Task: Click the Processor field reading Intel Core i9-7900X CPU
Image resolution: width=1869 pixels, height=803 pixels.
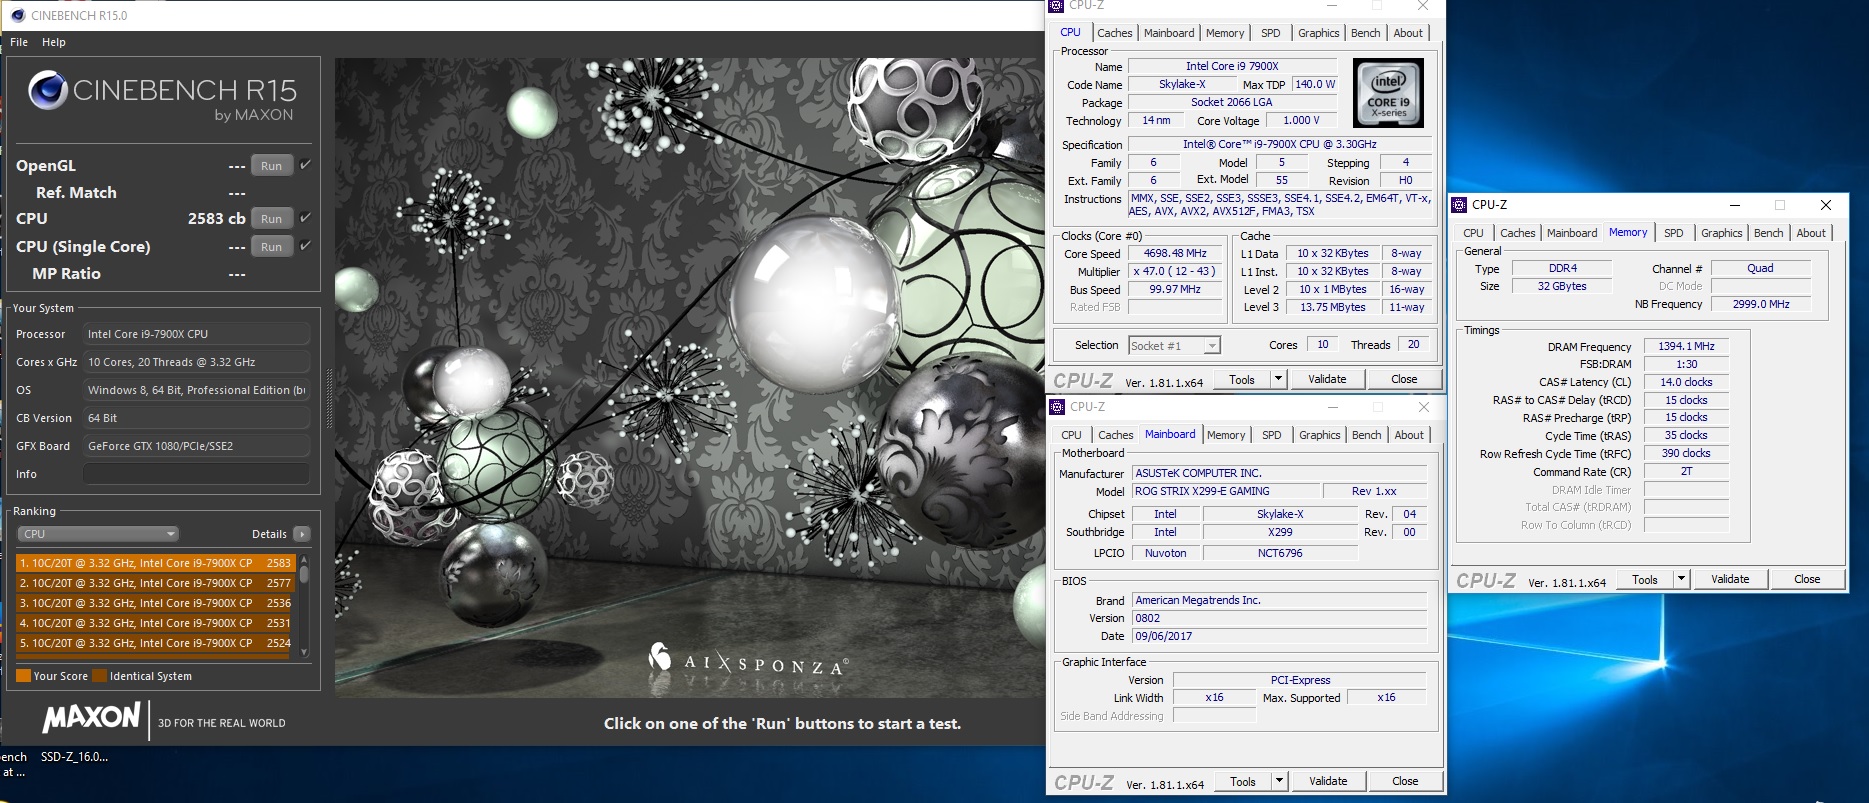Action: click(x=196, y=334)
